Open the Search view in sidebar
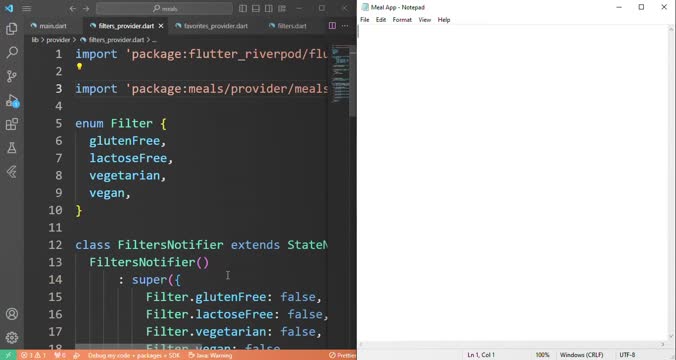This screenshot has height=360, width=676. tap(12, 53)
